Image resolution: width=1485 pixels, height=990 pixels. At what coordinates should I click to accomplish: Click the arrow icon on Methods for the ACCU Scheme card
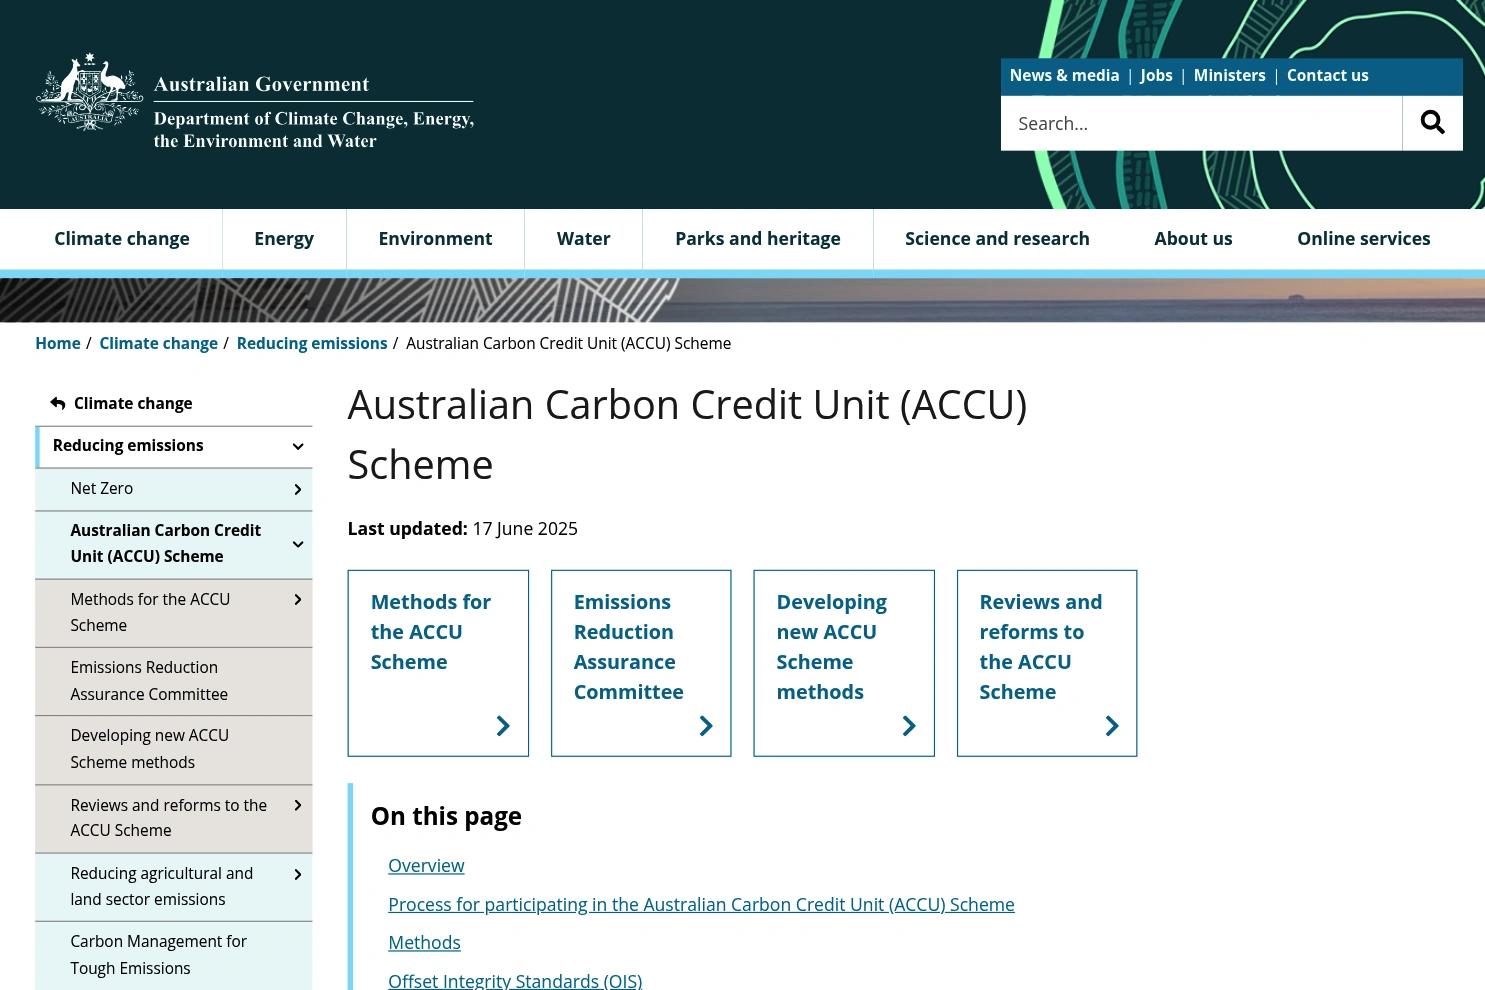[x=503, y=726]
